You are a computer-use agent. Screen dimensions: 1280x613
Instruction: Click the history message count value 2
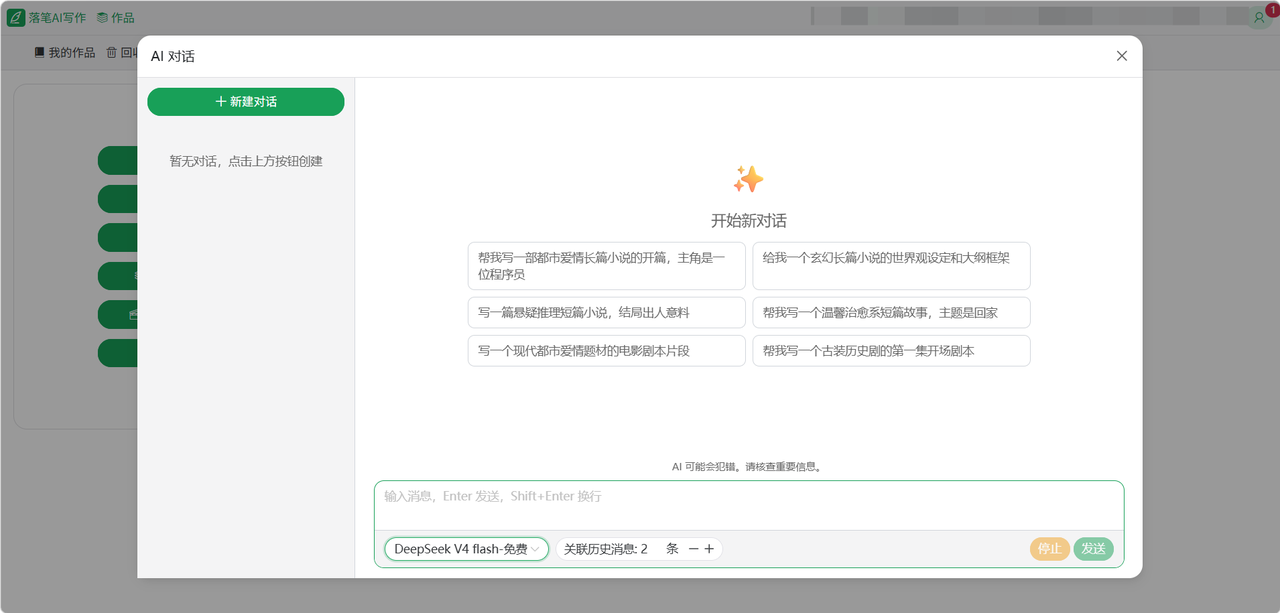(644, 549)
